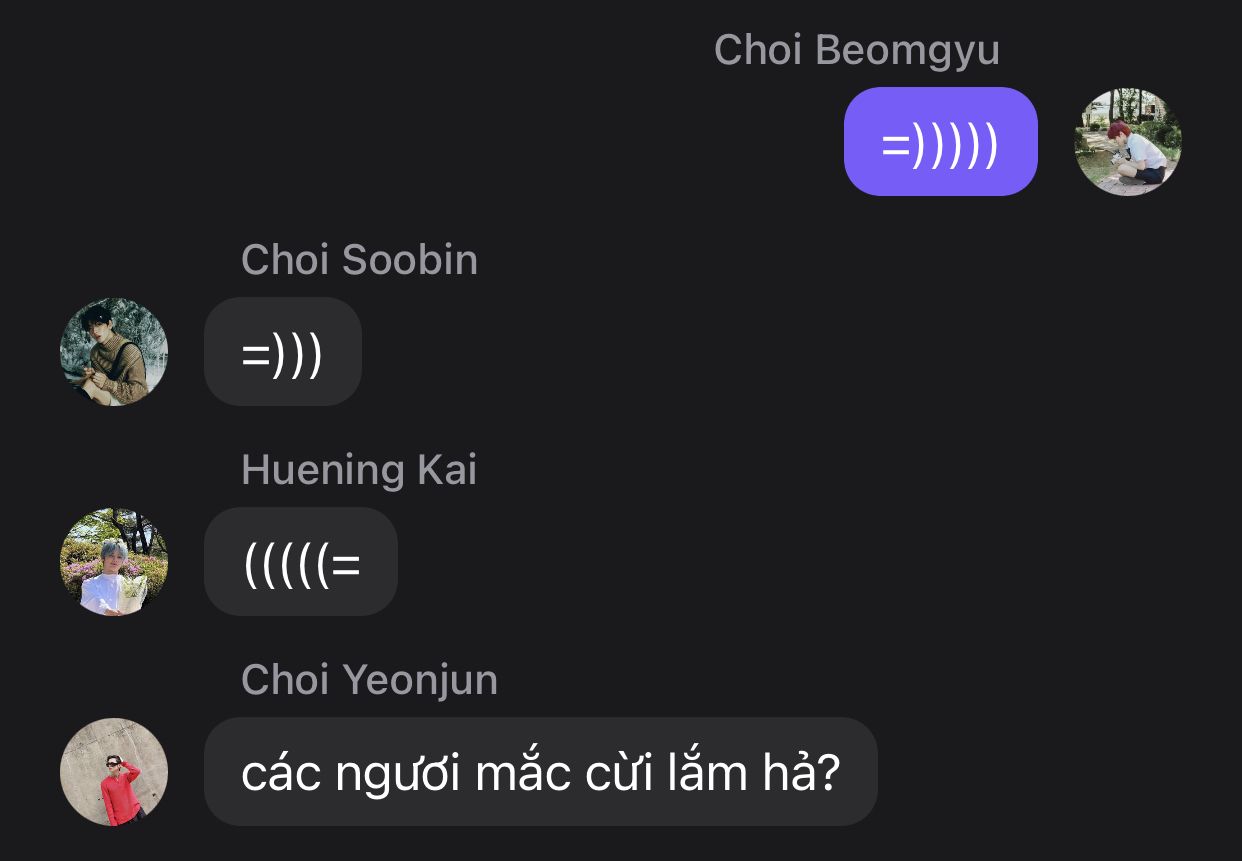Tap the avatar beside the purple bubble

[x=1128, y=142]
